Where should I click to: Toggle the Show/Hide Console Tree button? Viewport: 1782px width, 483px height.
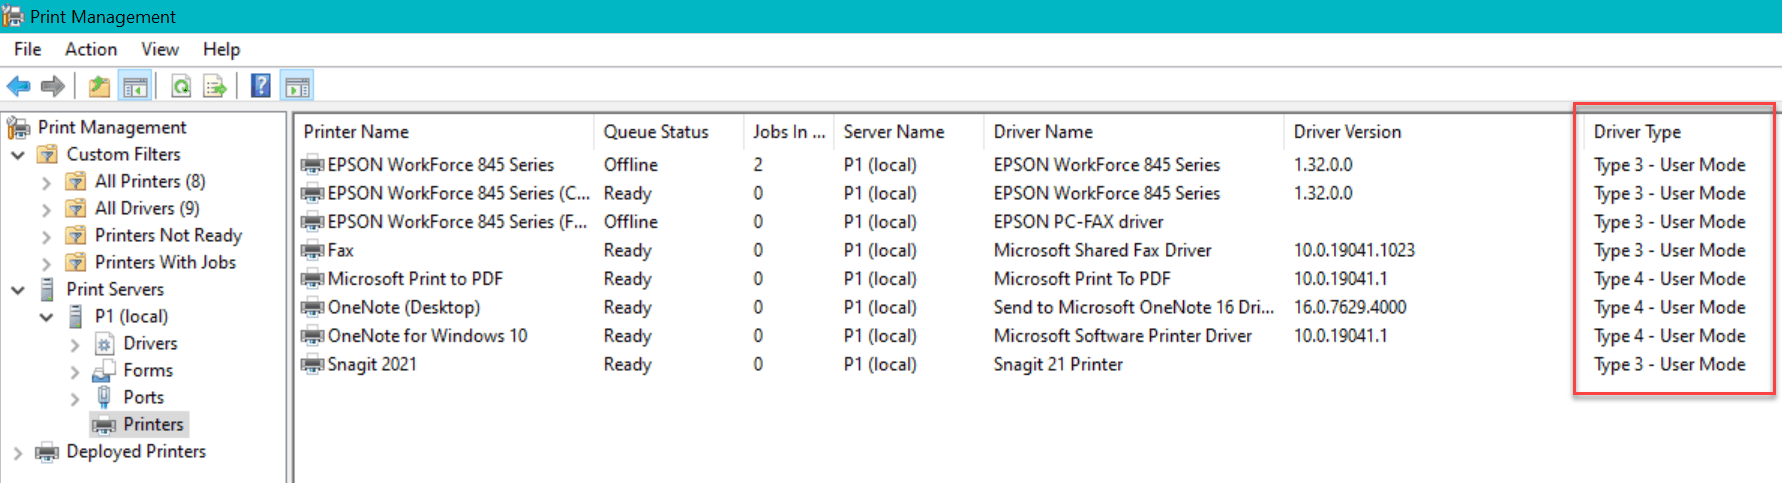(x=135, y=87)
